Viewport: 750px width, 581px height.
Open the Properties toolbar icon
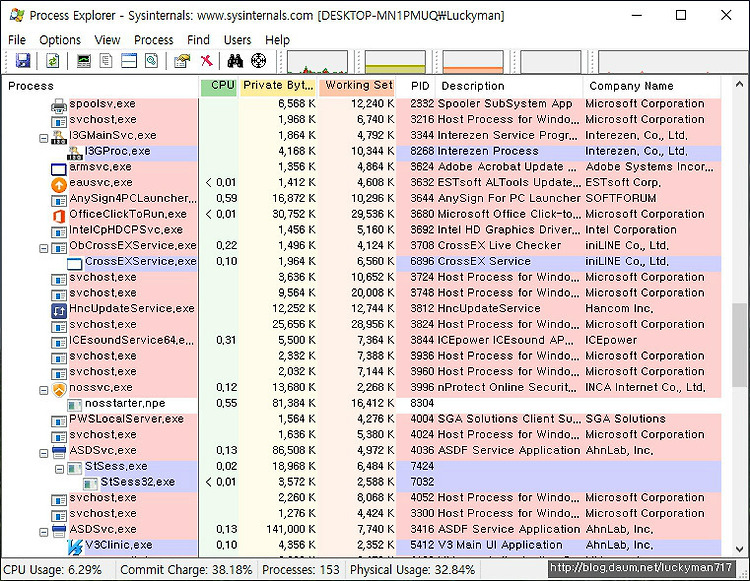click(x=182, y=61)
